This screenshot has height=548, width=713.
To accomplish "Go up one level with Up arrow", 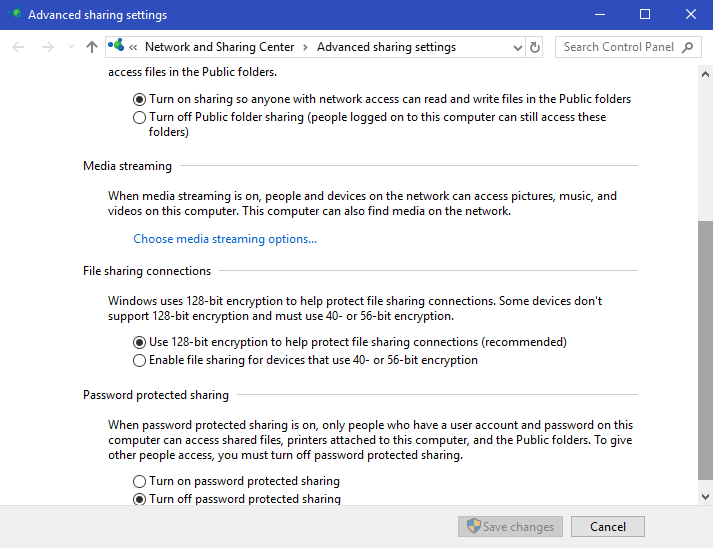I will tap(92, 47).
